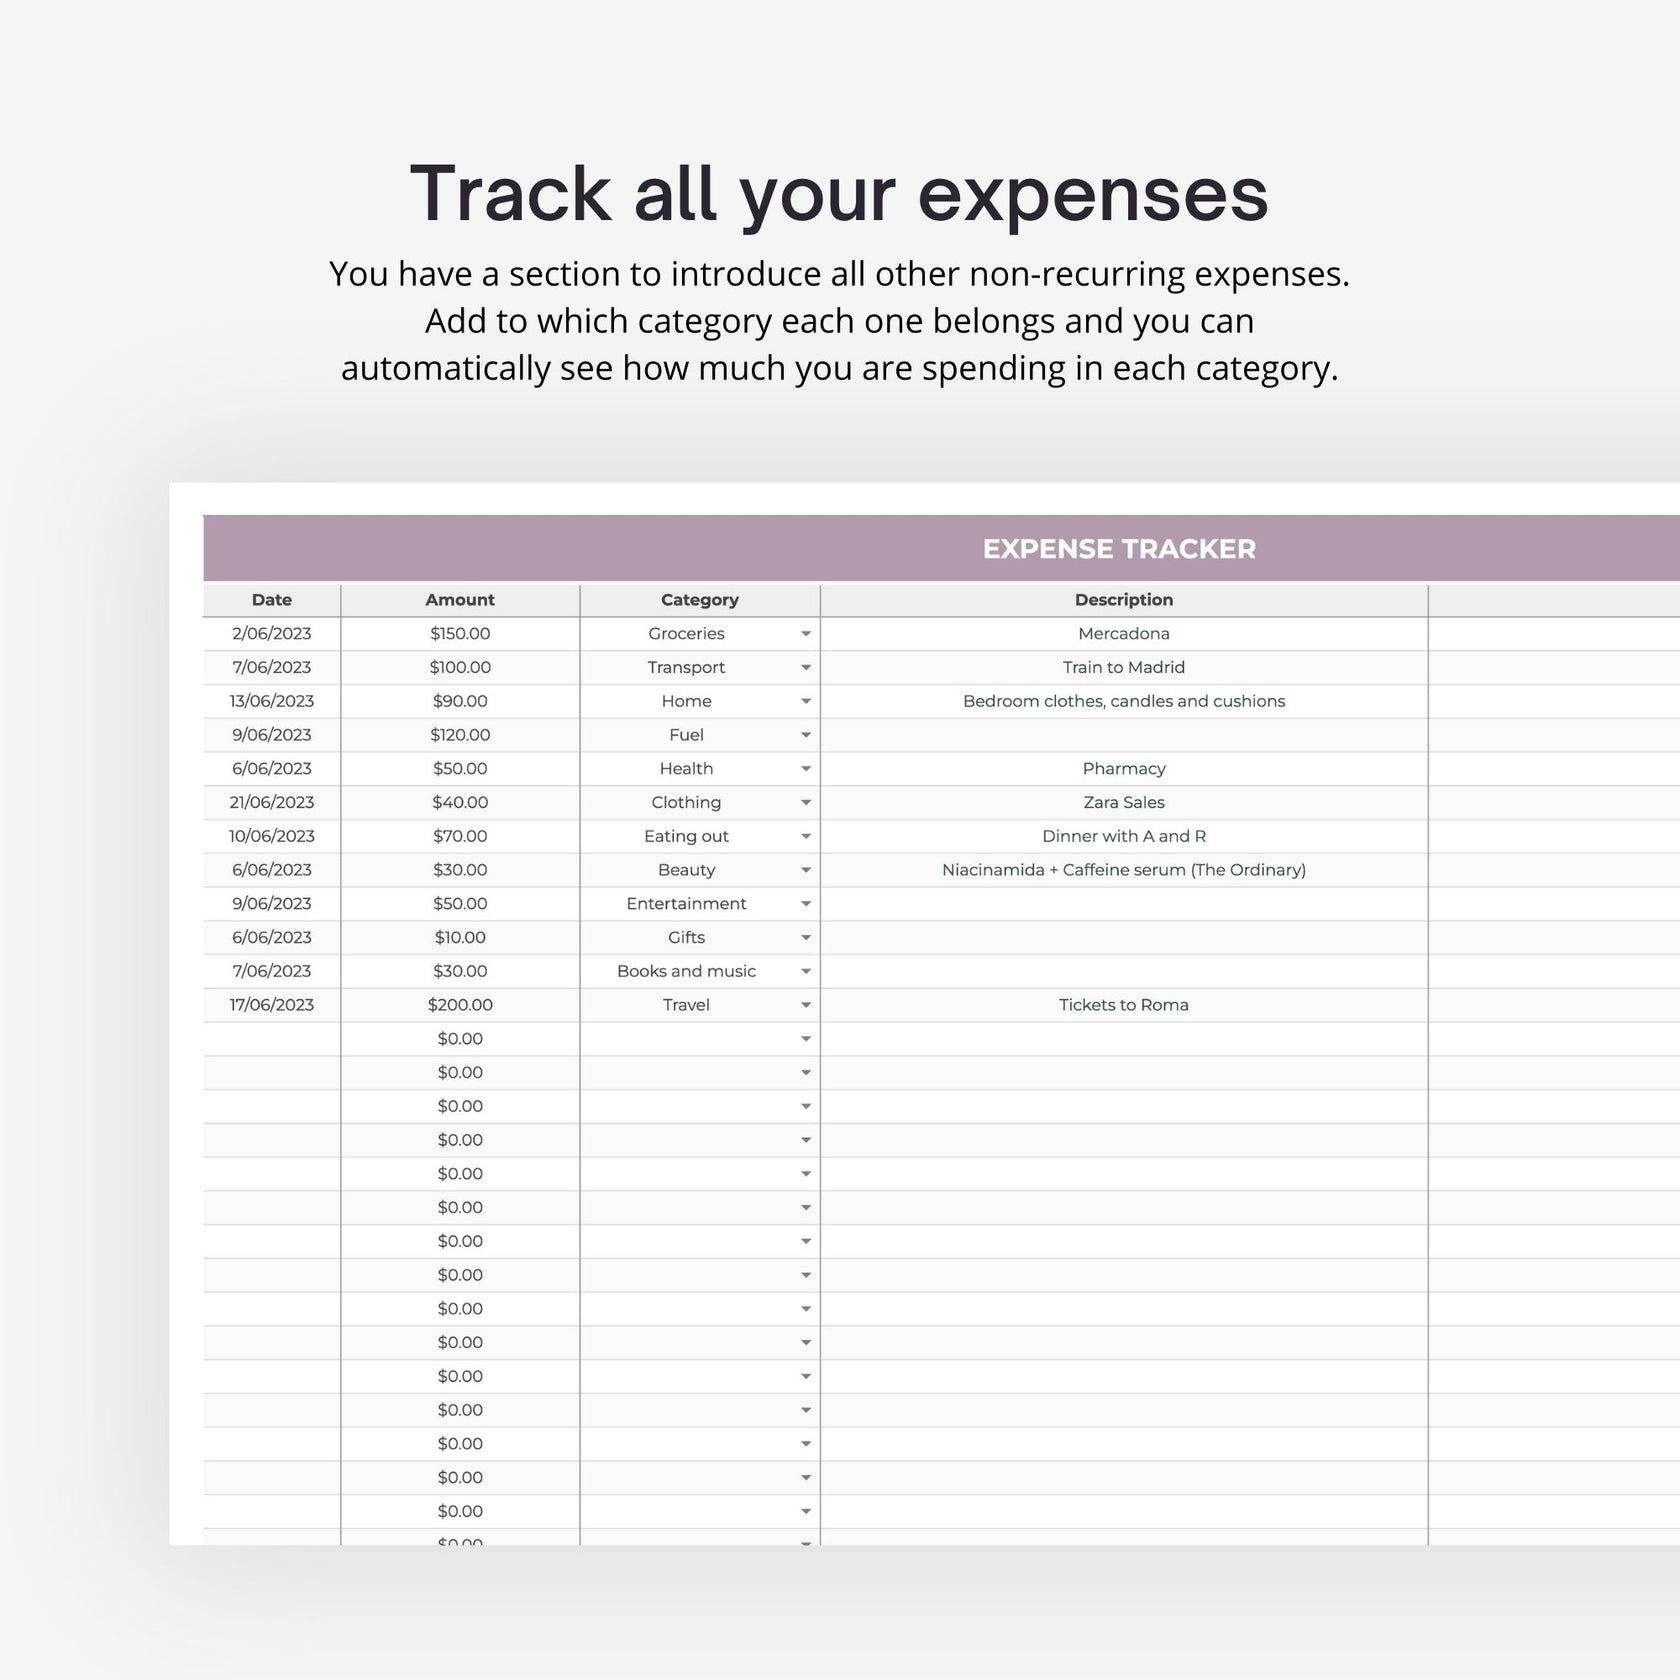This screenshot has height=1680, width=1680.
Task: Expand the Beauty category dropdown
Action: [806, 869]
